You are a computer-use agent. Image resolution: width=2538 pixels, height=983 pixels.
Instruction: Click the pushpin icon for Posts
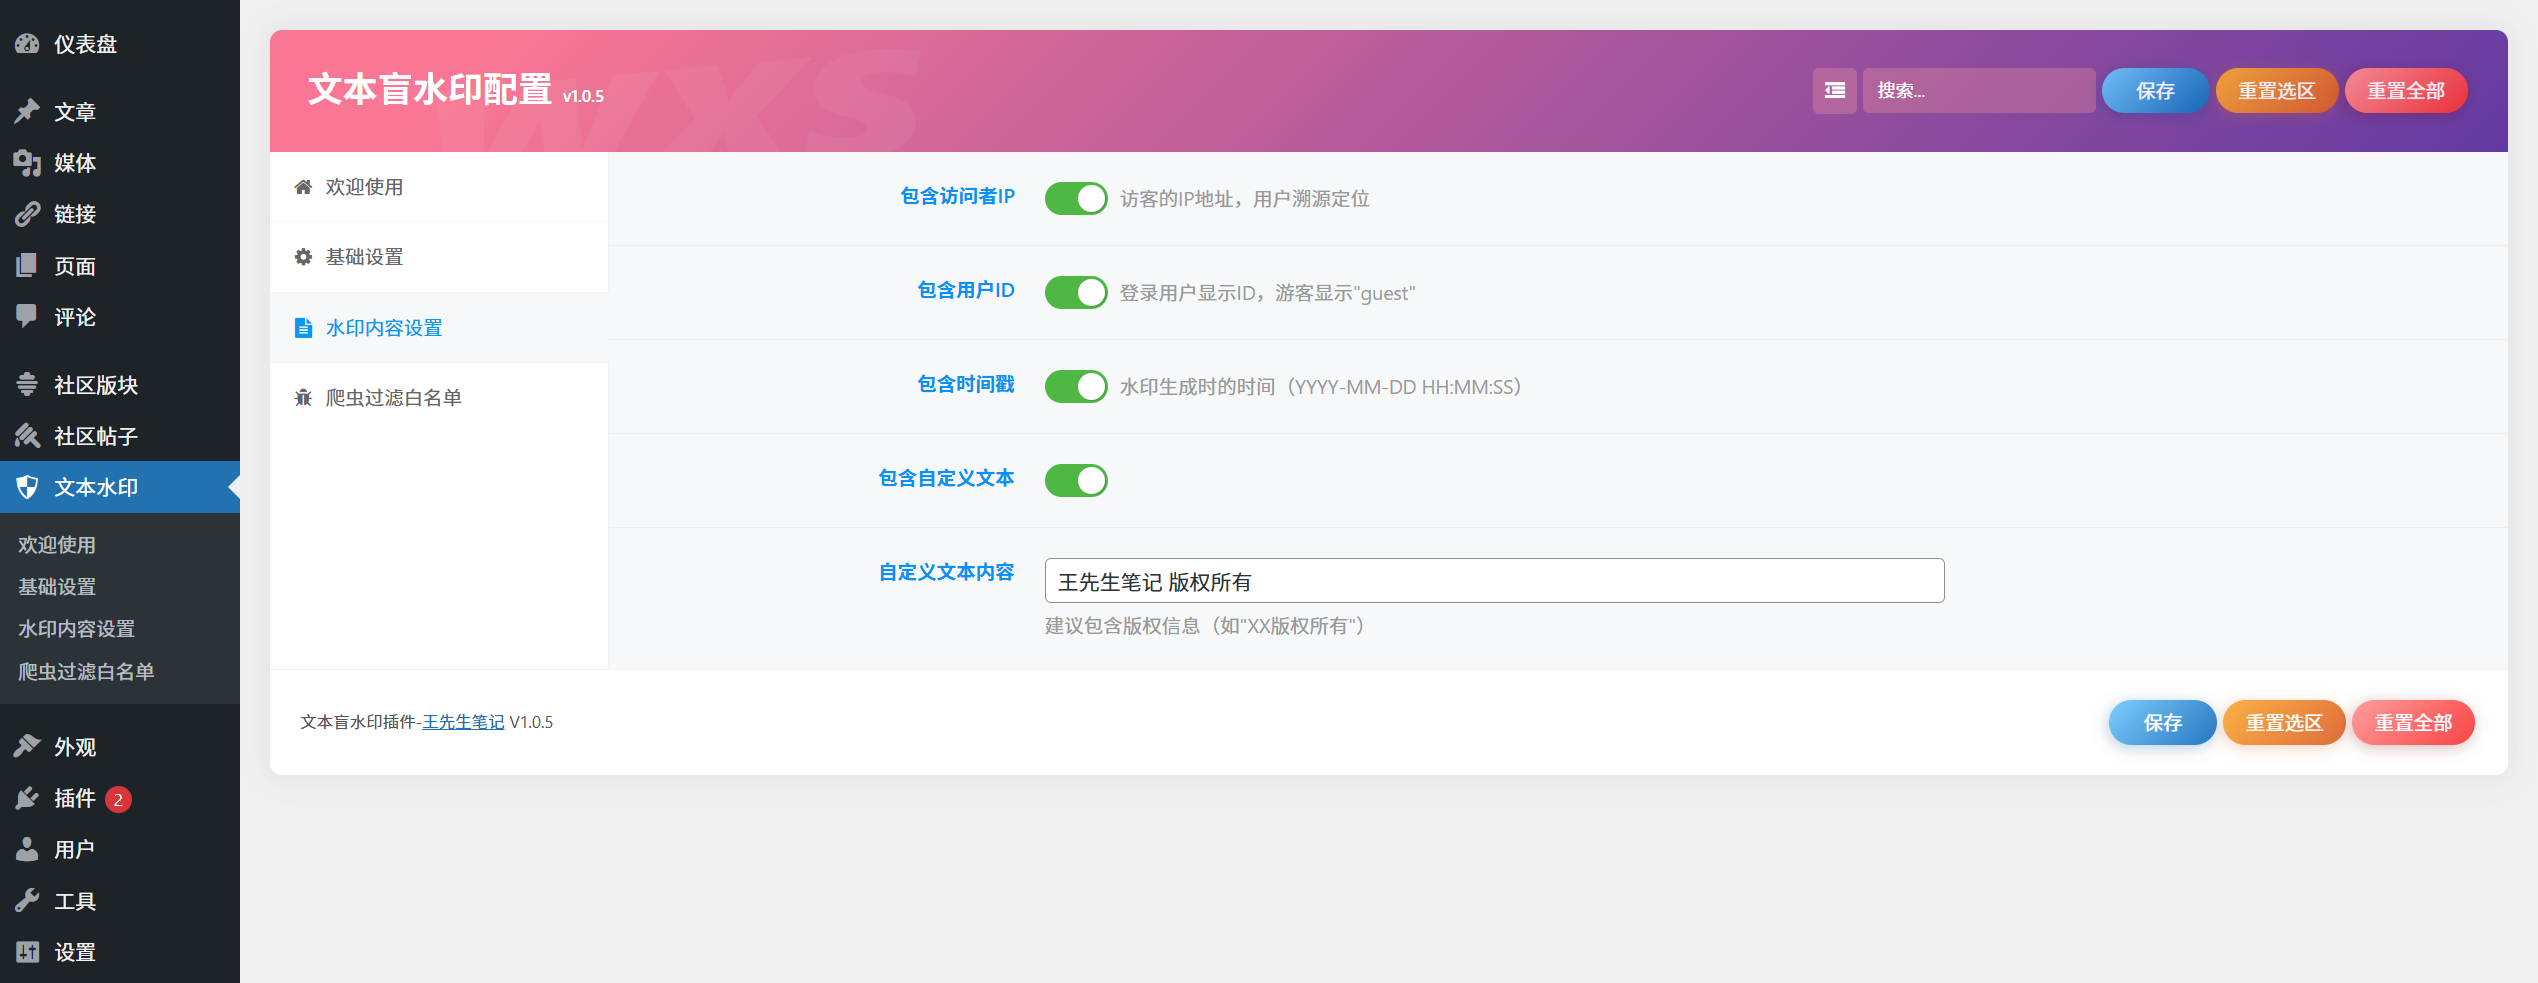pyautogui.click(x=27, y=111)
